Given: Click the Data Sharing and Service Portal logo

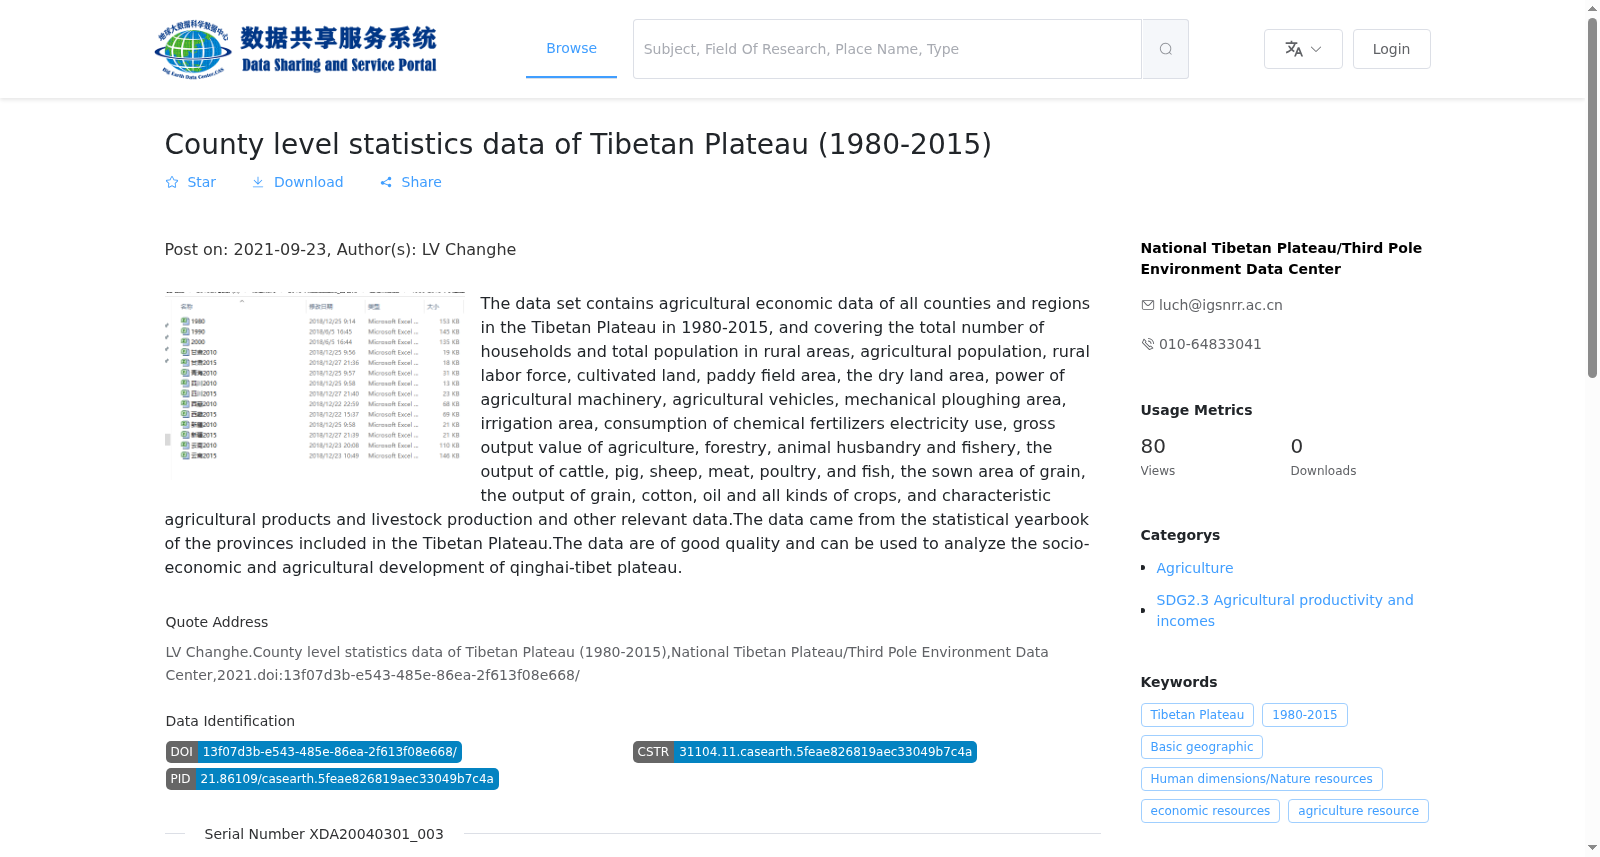Looking at the screenshot, I should point(296,49).
